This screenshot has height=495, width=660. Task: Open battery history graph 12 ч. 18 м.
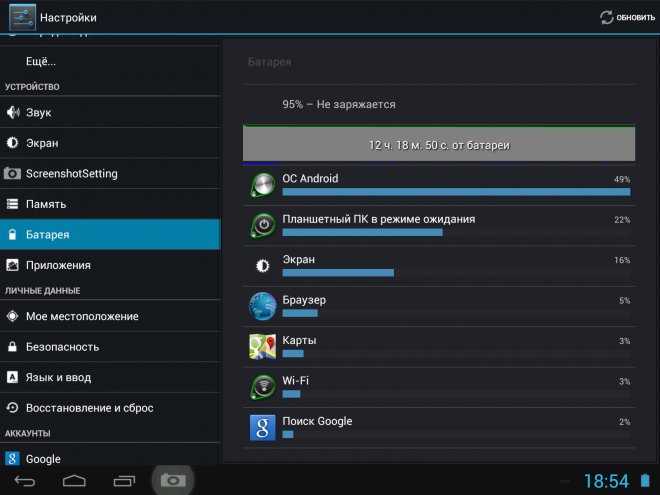pyautogui.click(x=439, y=144)
